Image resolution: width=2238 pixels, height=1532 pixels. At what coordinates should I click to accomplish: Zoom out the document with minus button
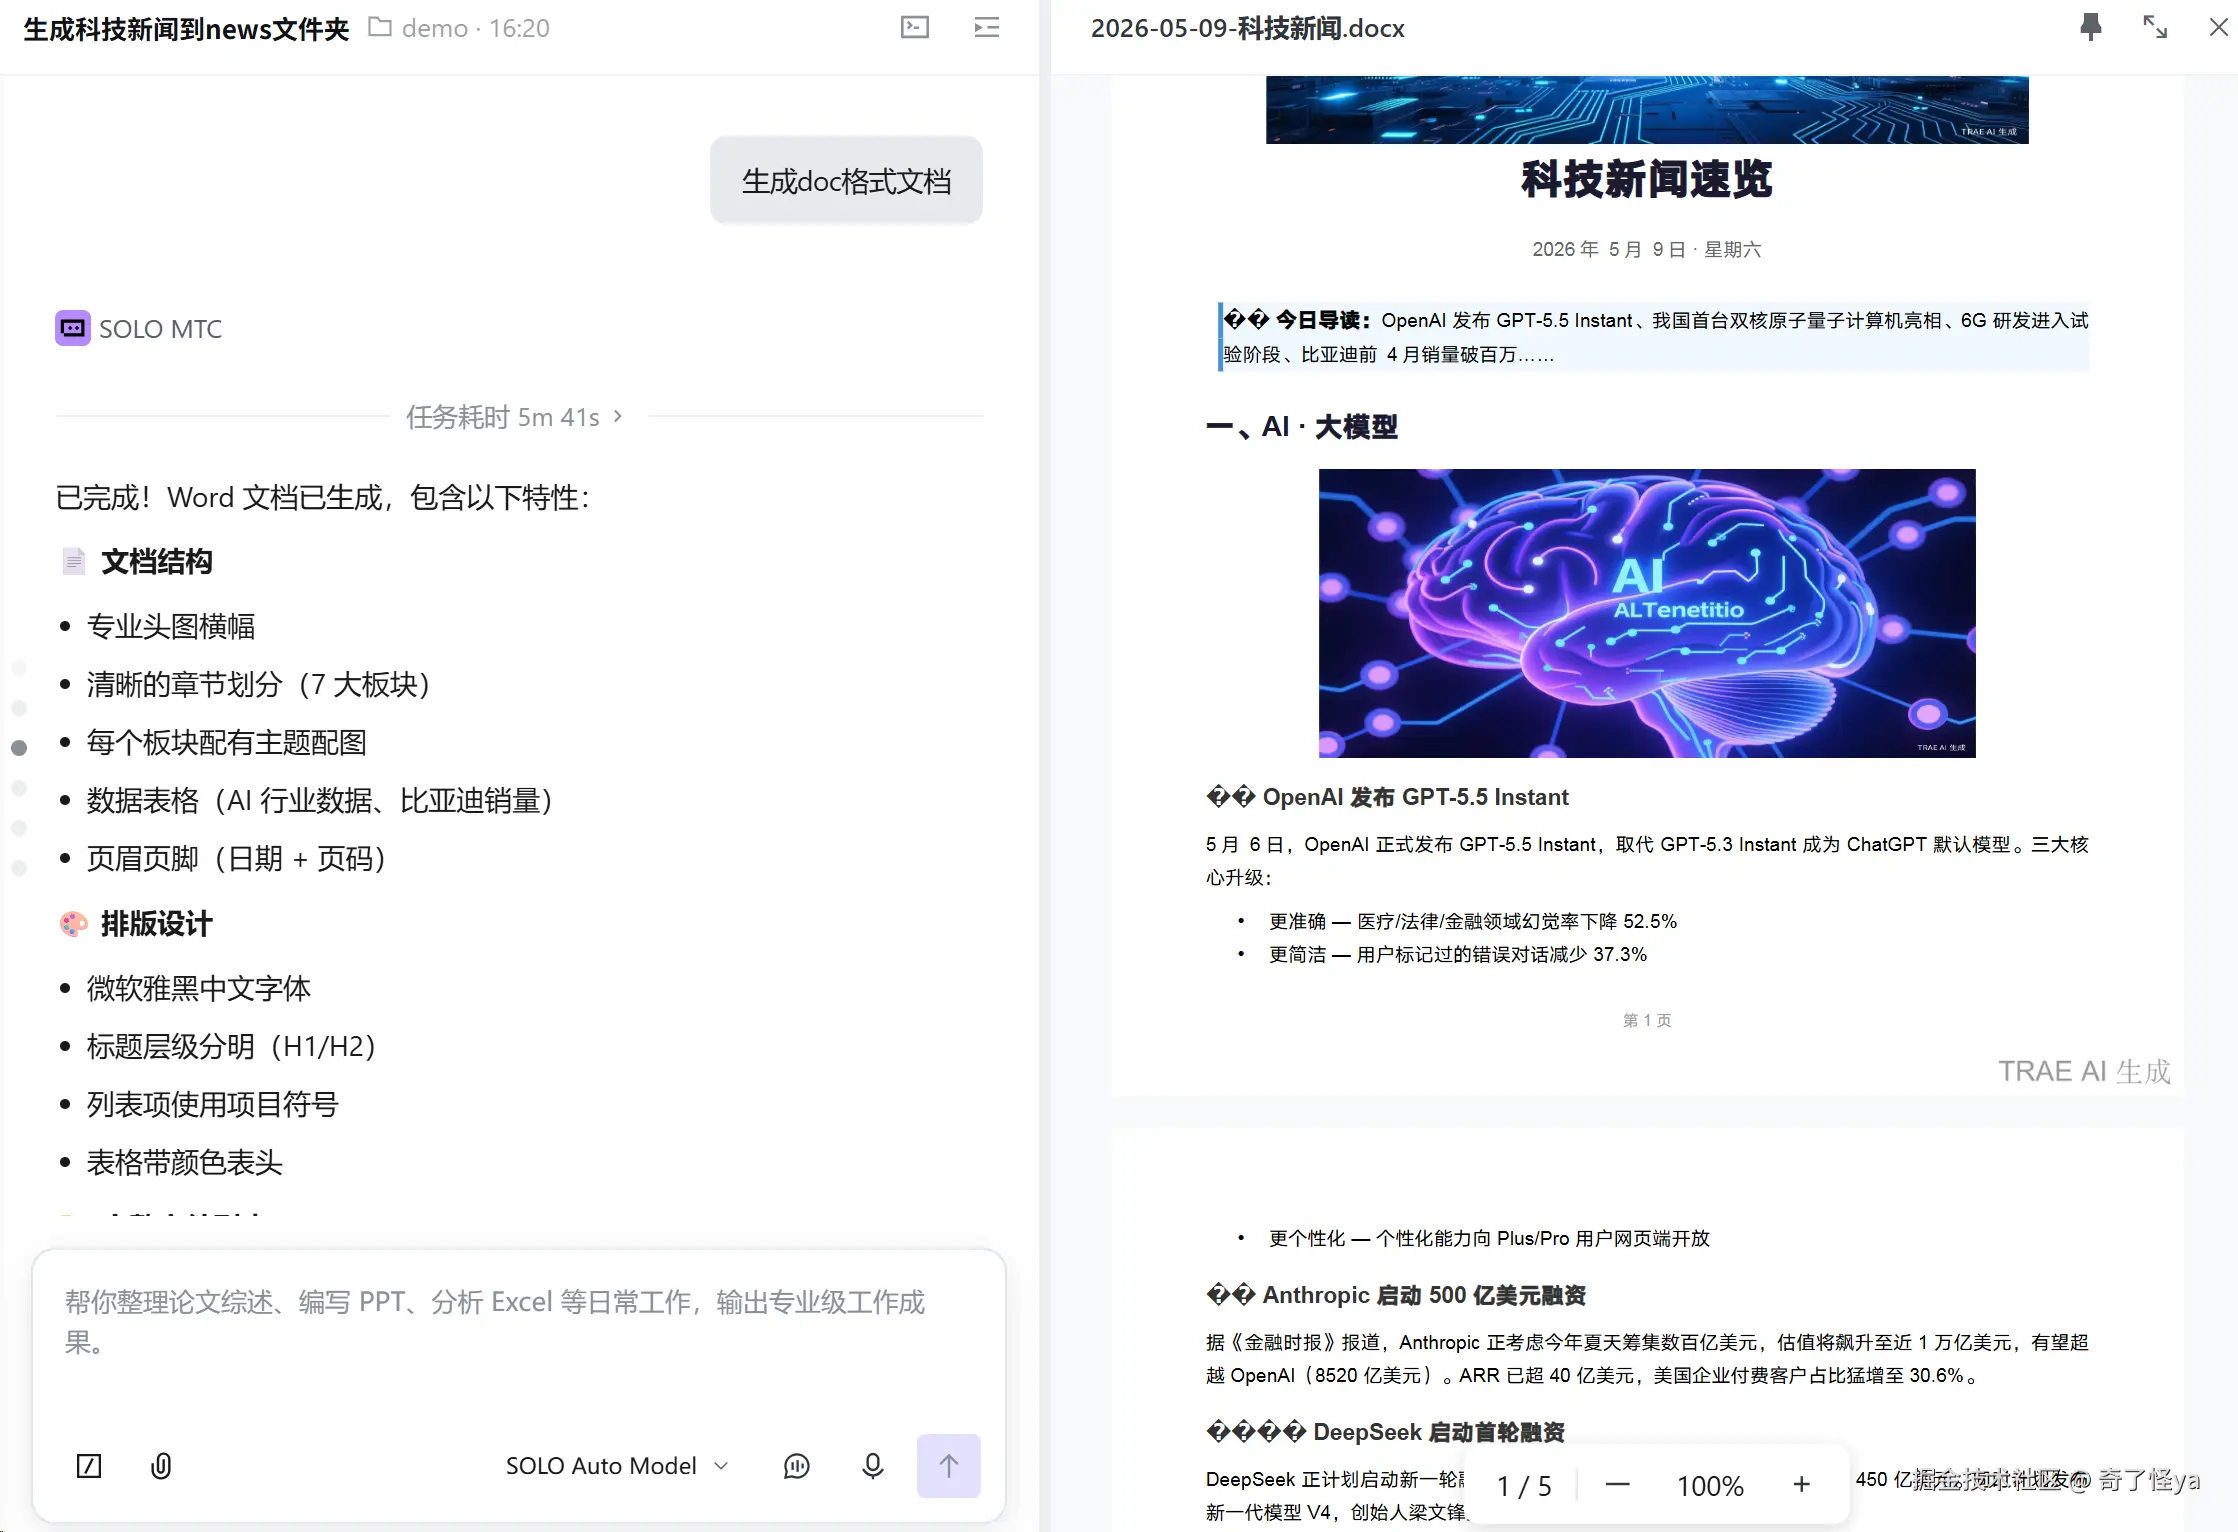pos(1617,1485)
